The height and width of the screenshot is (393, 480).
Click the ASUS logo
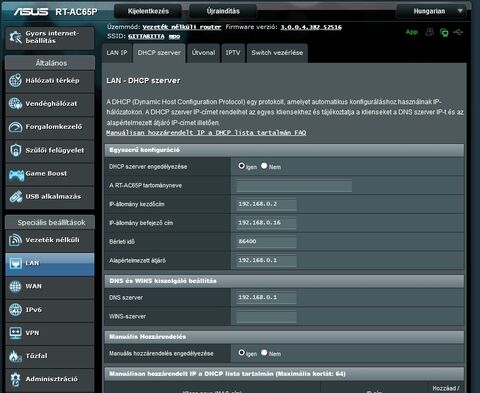[x=31, y=12]
